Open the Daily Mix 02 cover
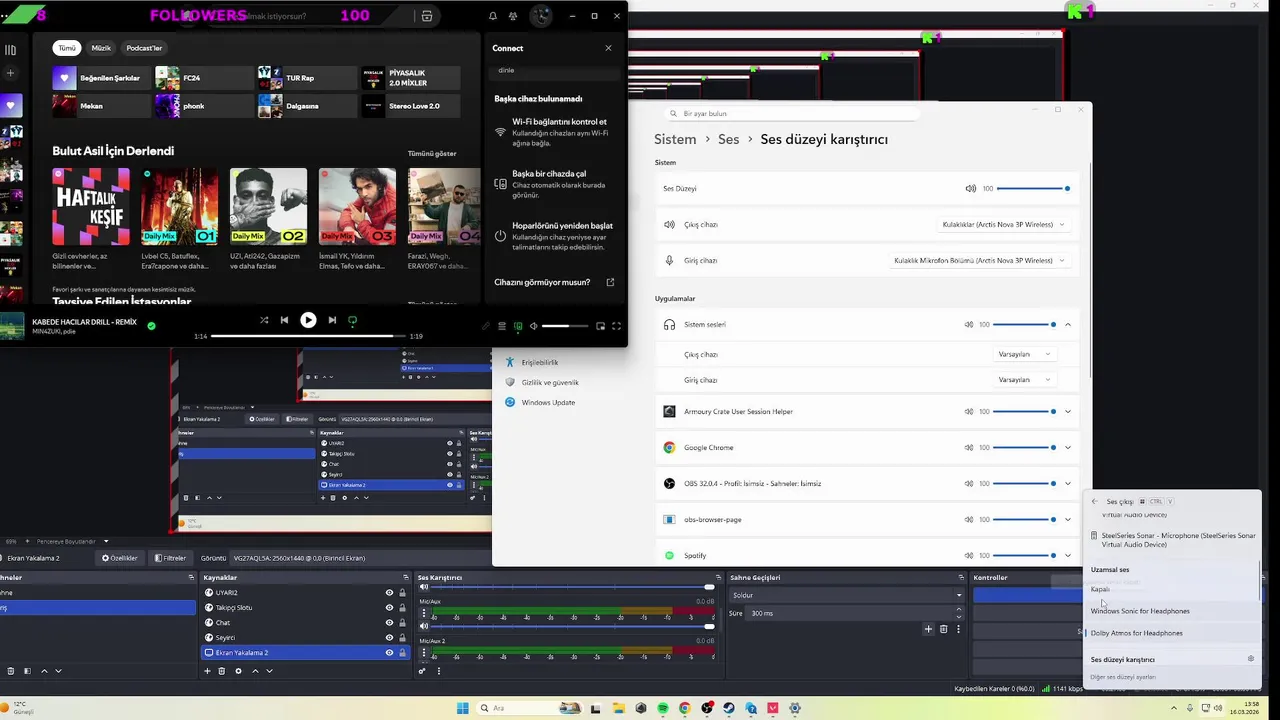Screen dimensions: 1280x720 tap(268, 206)
